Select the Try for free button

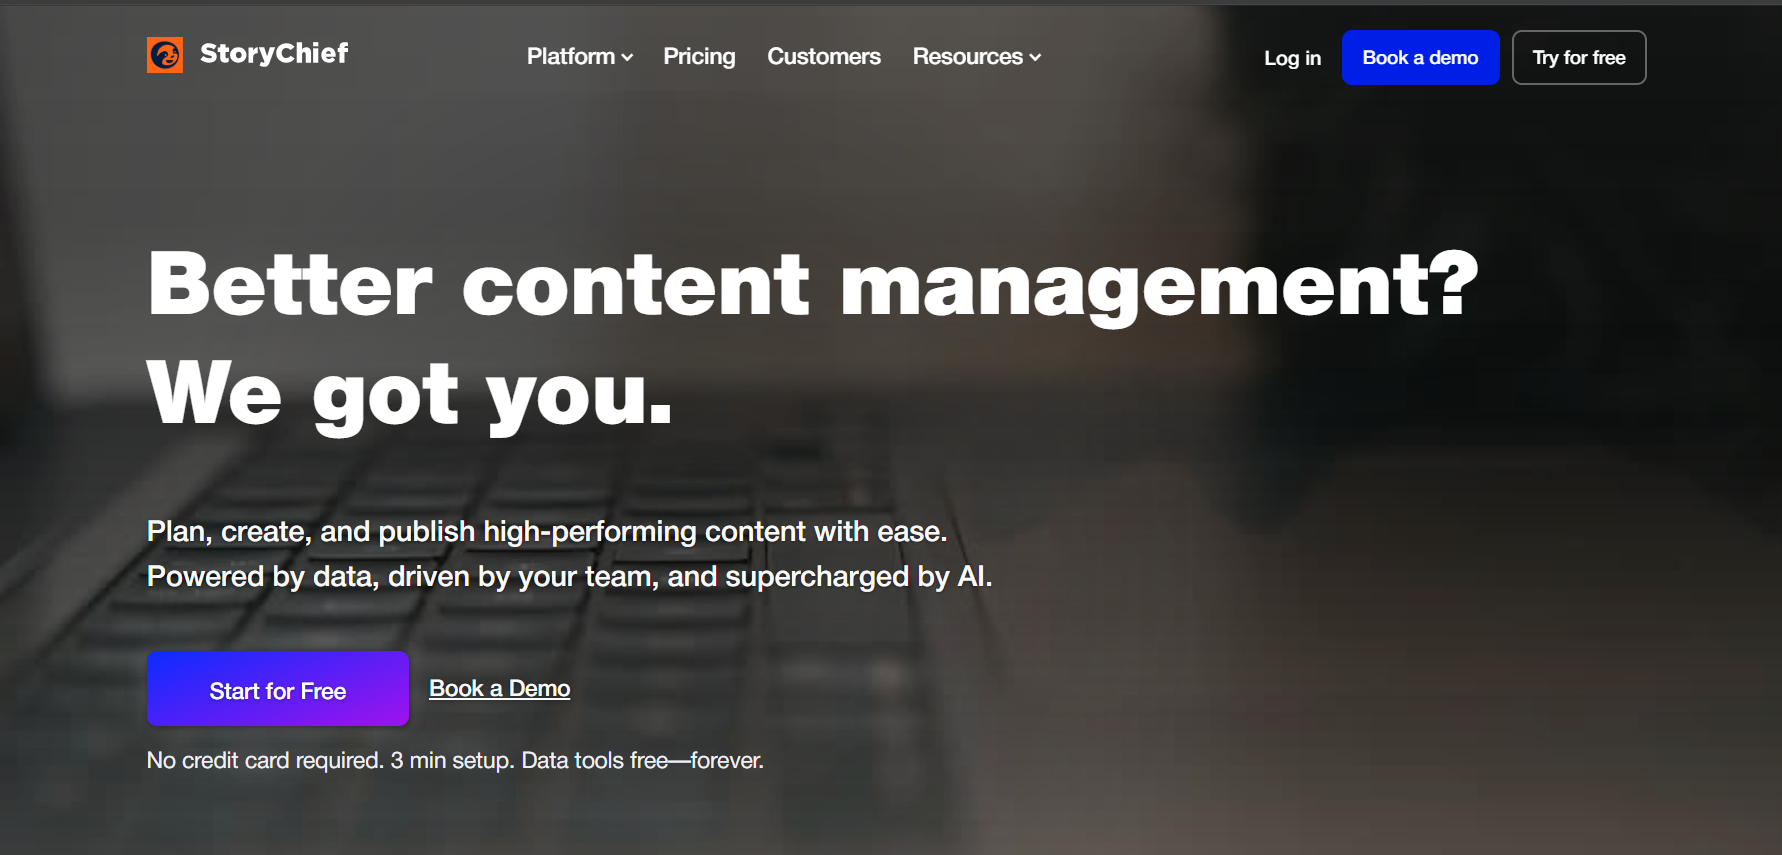tap(1579, 58)
